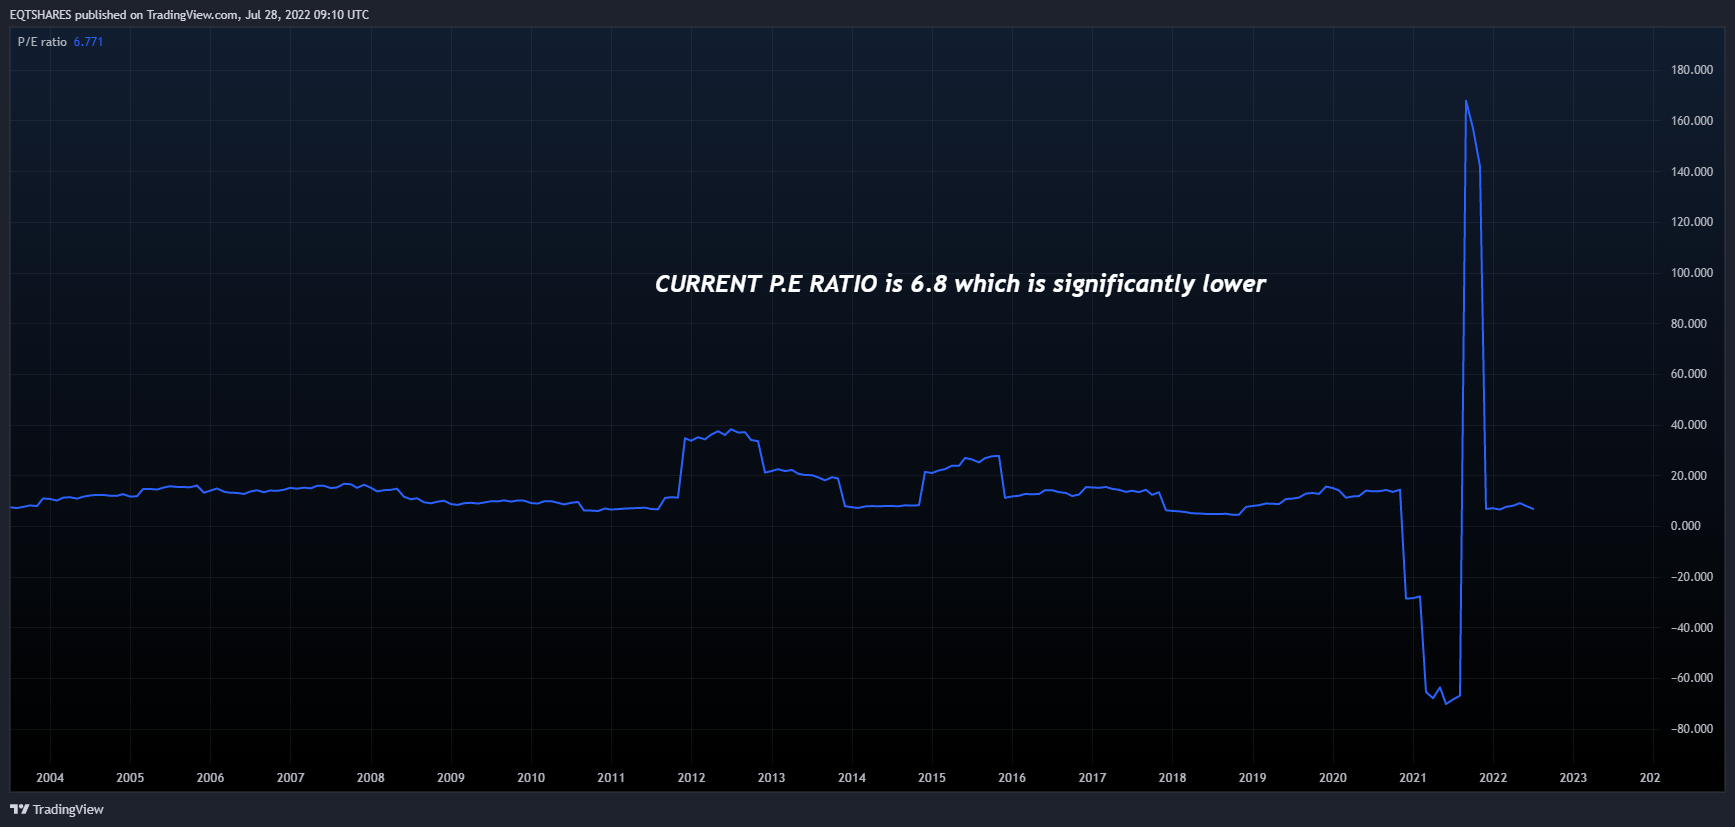1735x827 pixels.
Task: Click the 2007 year label
Action: 290,778
